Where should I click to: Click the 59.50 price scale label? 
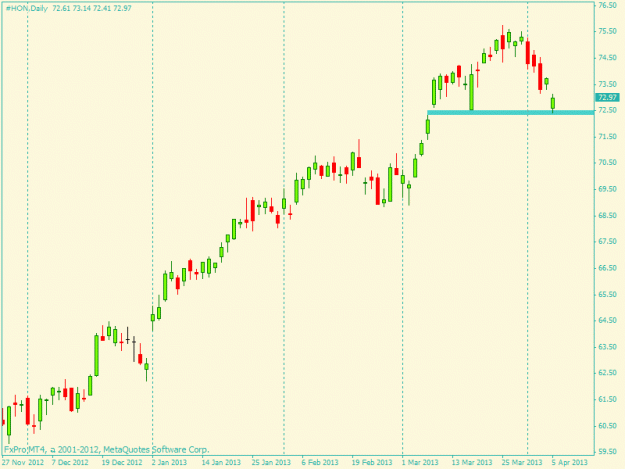click(607, 451)
